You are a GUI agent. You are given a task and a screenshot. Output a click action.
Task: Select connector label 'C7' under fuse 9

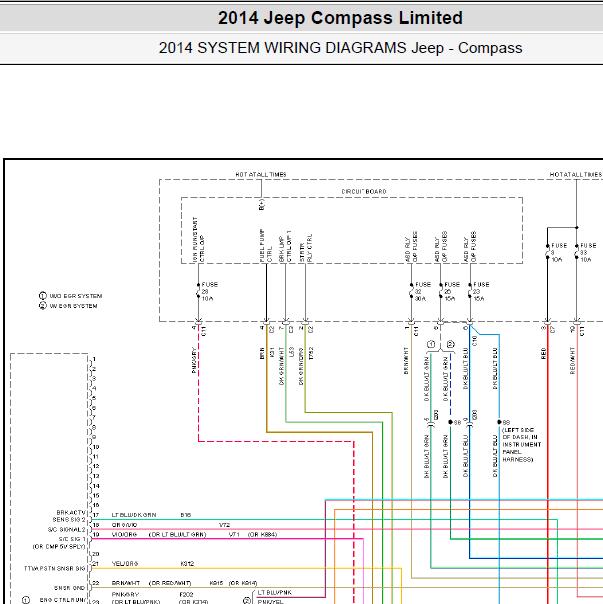tap(553, 330)
